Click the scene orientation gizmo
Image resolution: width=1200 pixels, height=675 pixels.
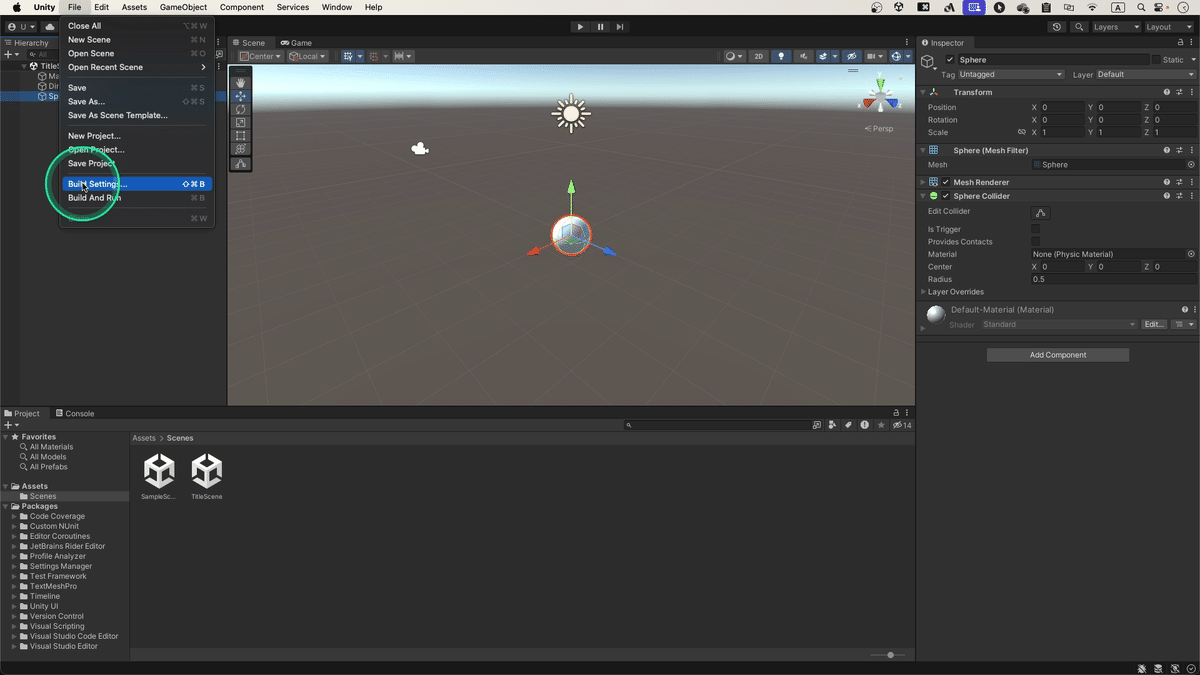(881, 98)
